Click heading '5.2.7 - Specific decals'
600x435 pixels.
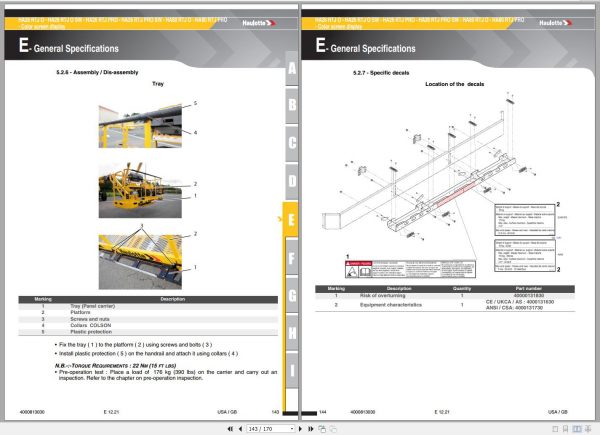[x=381, y=73]
